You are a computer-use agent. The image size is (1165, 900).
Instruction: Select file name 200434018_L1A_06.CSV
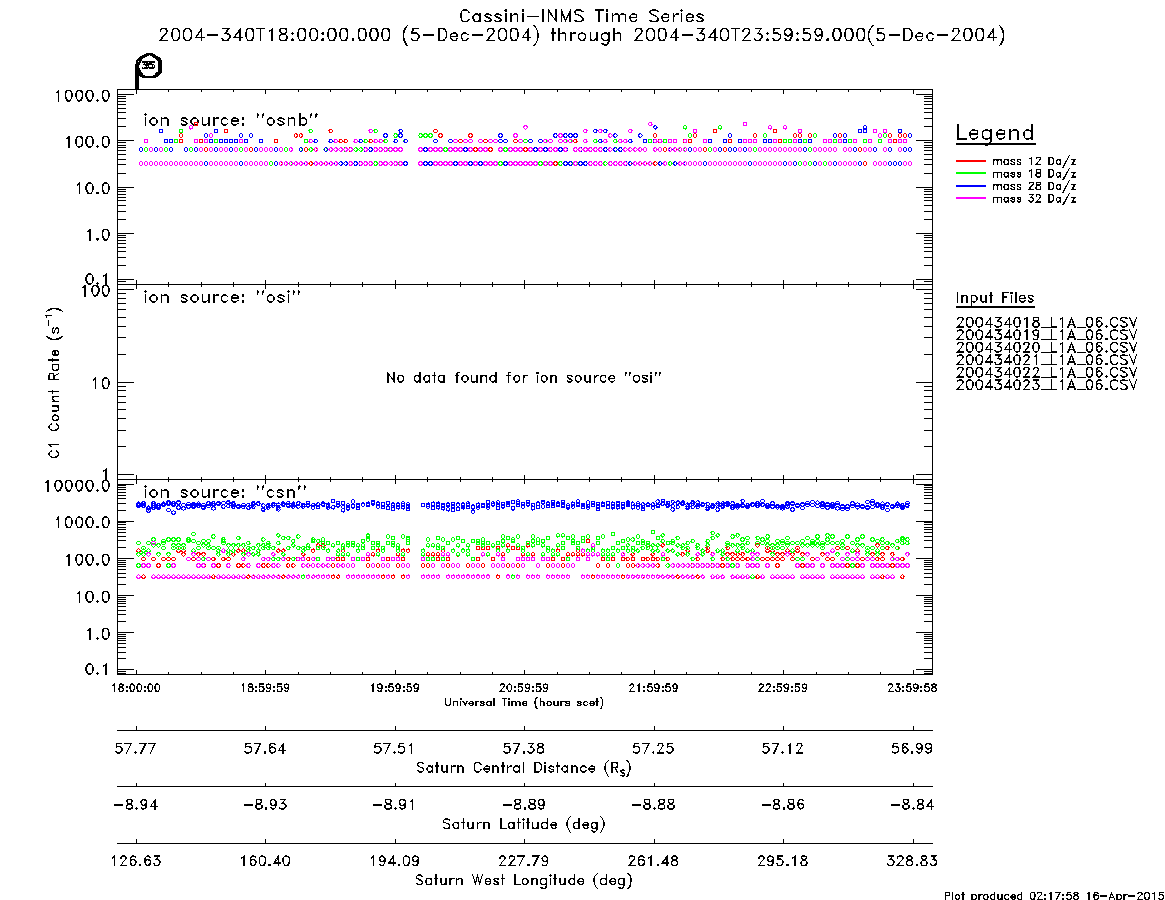[x=1046, y=323]
